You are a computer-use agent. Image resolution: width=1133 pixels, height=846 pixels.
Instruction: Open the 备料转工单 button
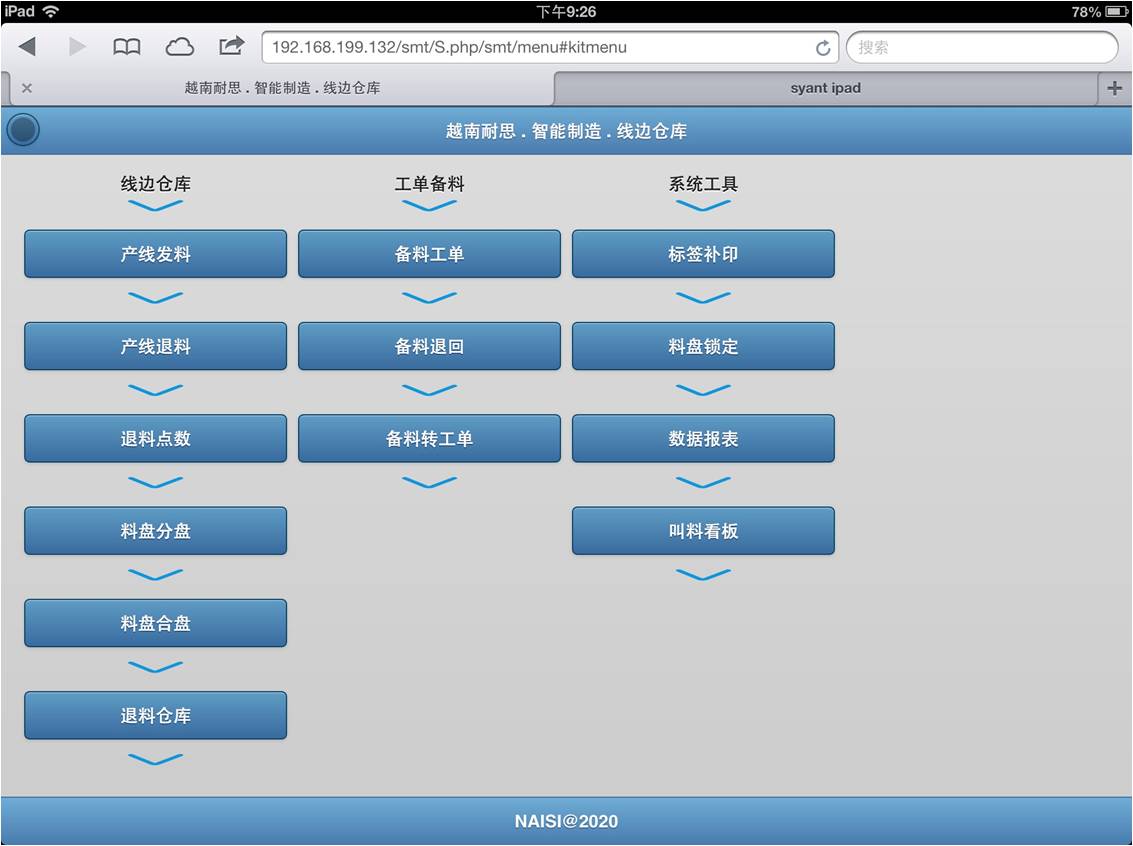[429, 439]
